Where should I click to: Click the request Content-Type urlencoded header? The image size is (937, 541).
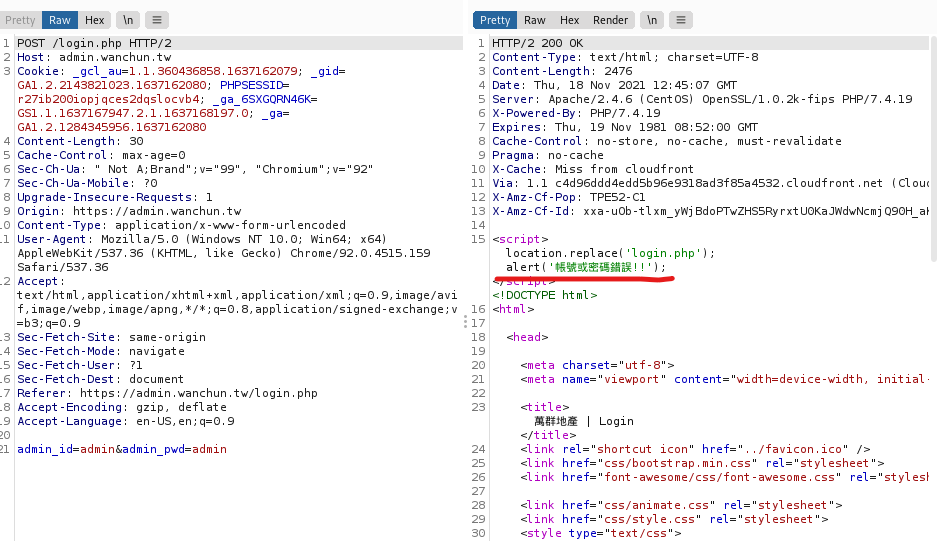tap(181, 225)
